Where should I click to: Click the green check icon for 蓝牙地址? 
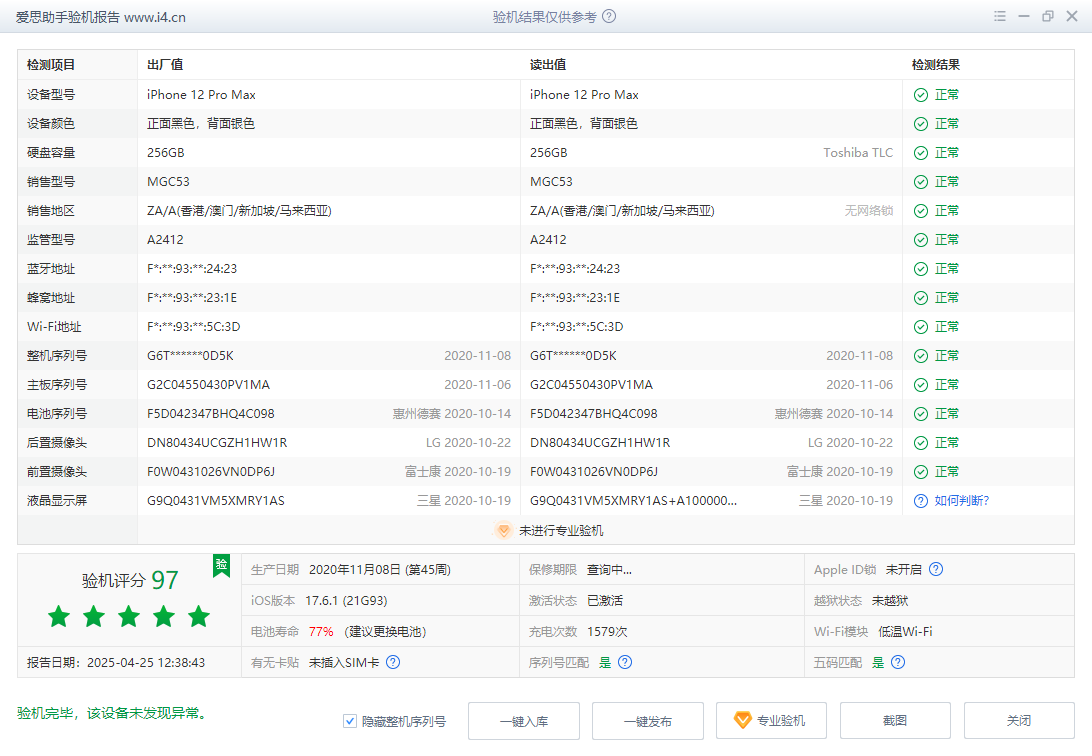pyautogui.click(x=921, y=269)
